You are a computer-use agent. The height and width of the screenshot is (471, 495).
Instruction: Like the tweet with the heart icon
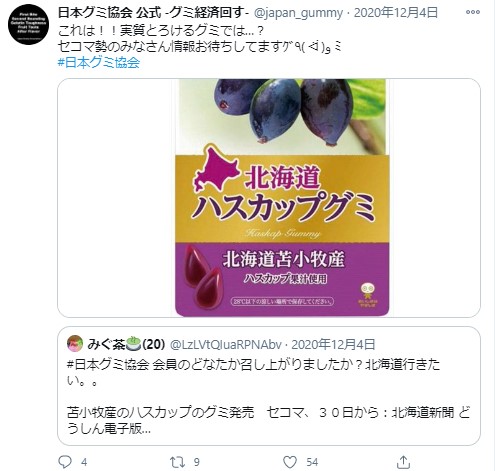[x=290, y=462]
